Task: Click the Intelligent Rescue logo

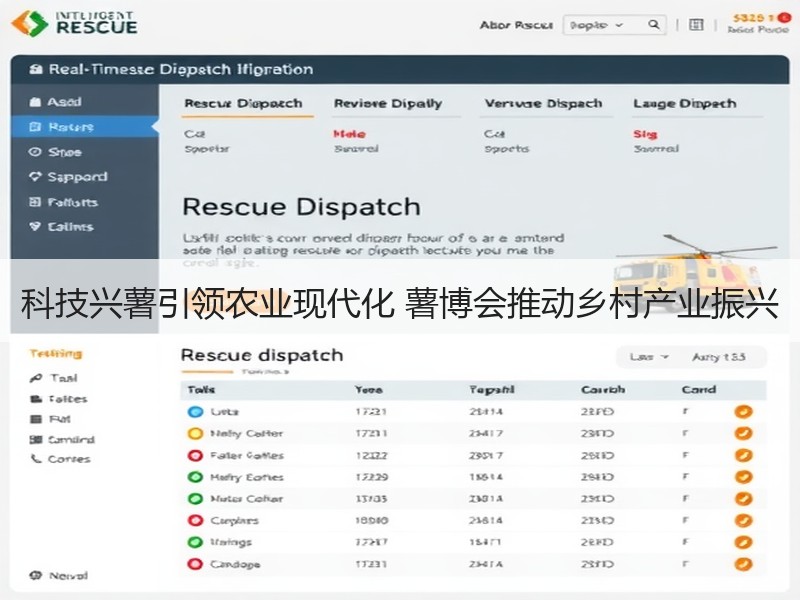Action: (74, 23)
